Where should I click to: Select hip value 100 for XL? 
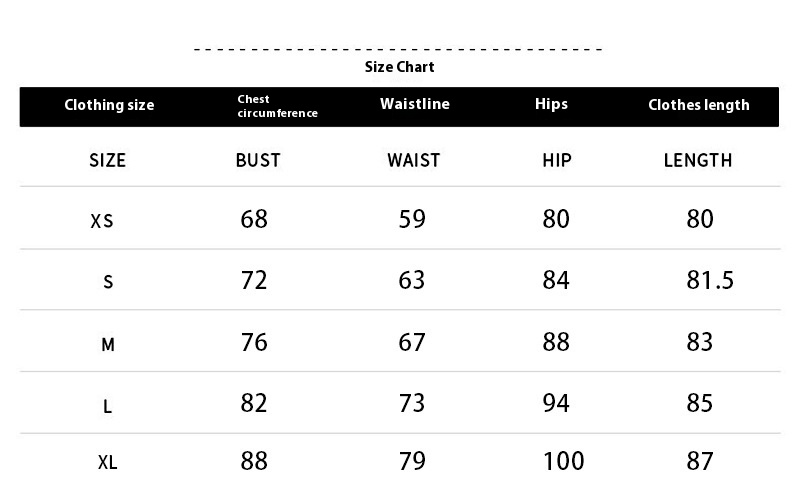click(563, 461)
